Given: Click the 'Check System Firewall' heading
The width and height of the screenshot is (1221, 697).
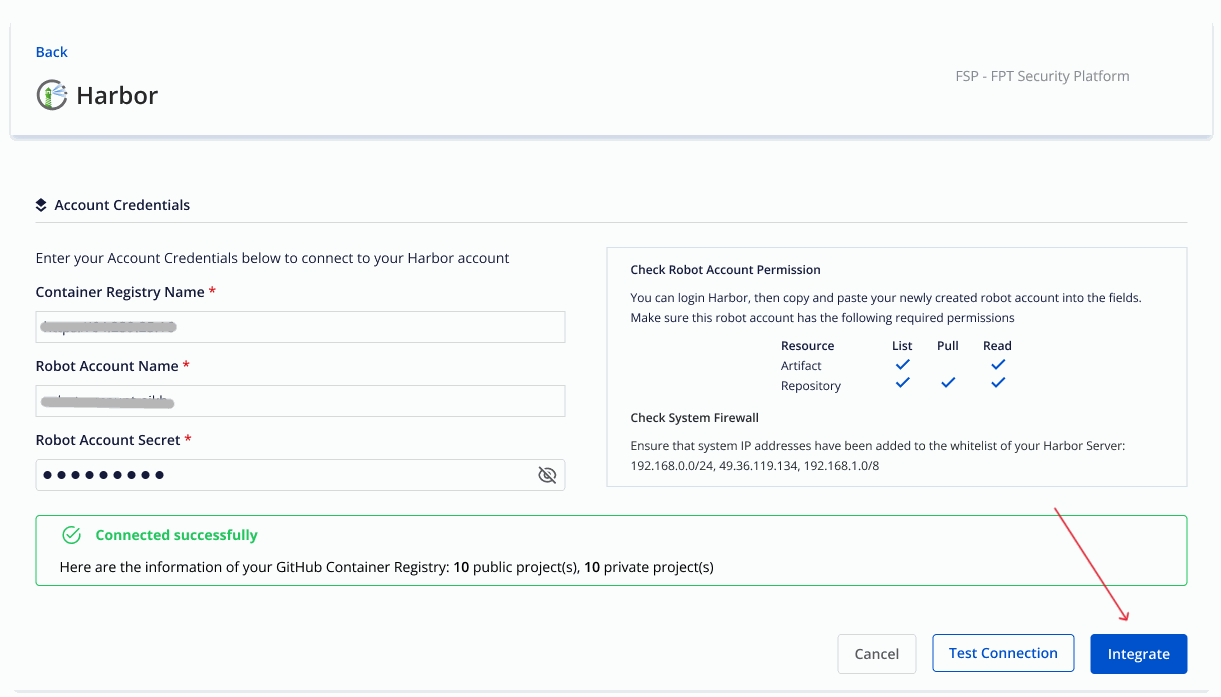Looking at the screenshot, I should coord(694,418).
